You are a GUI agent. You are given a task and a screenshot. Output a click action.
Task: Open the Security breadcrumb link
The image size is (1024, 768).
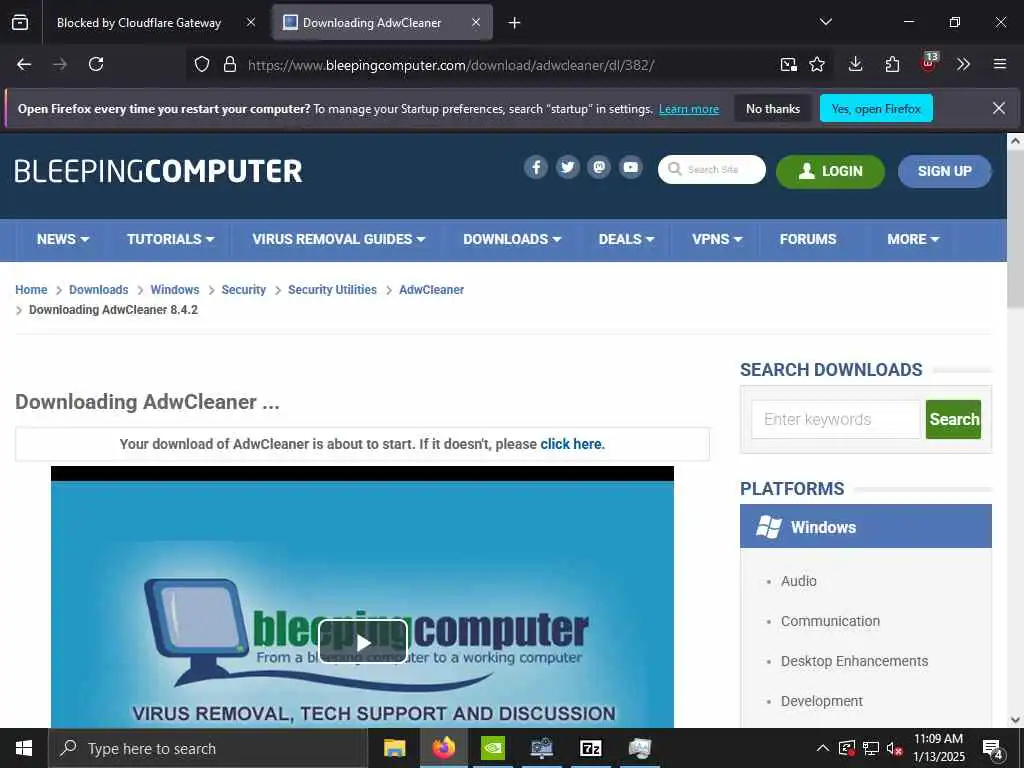click(x=244, y=290)
